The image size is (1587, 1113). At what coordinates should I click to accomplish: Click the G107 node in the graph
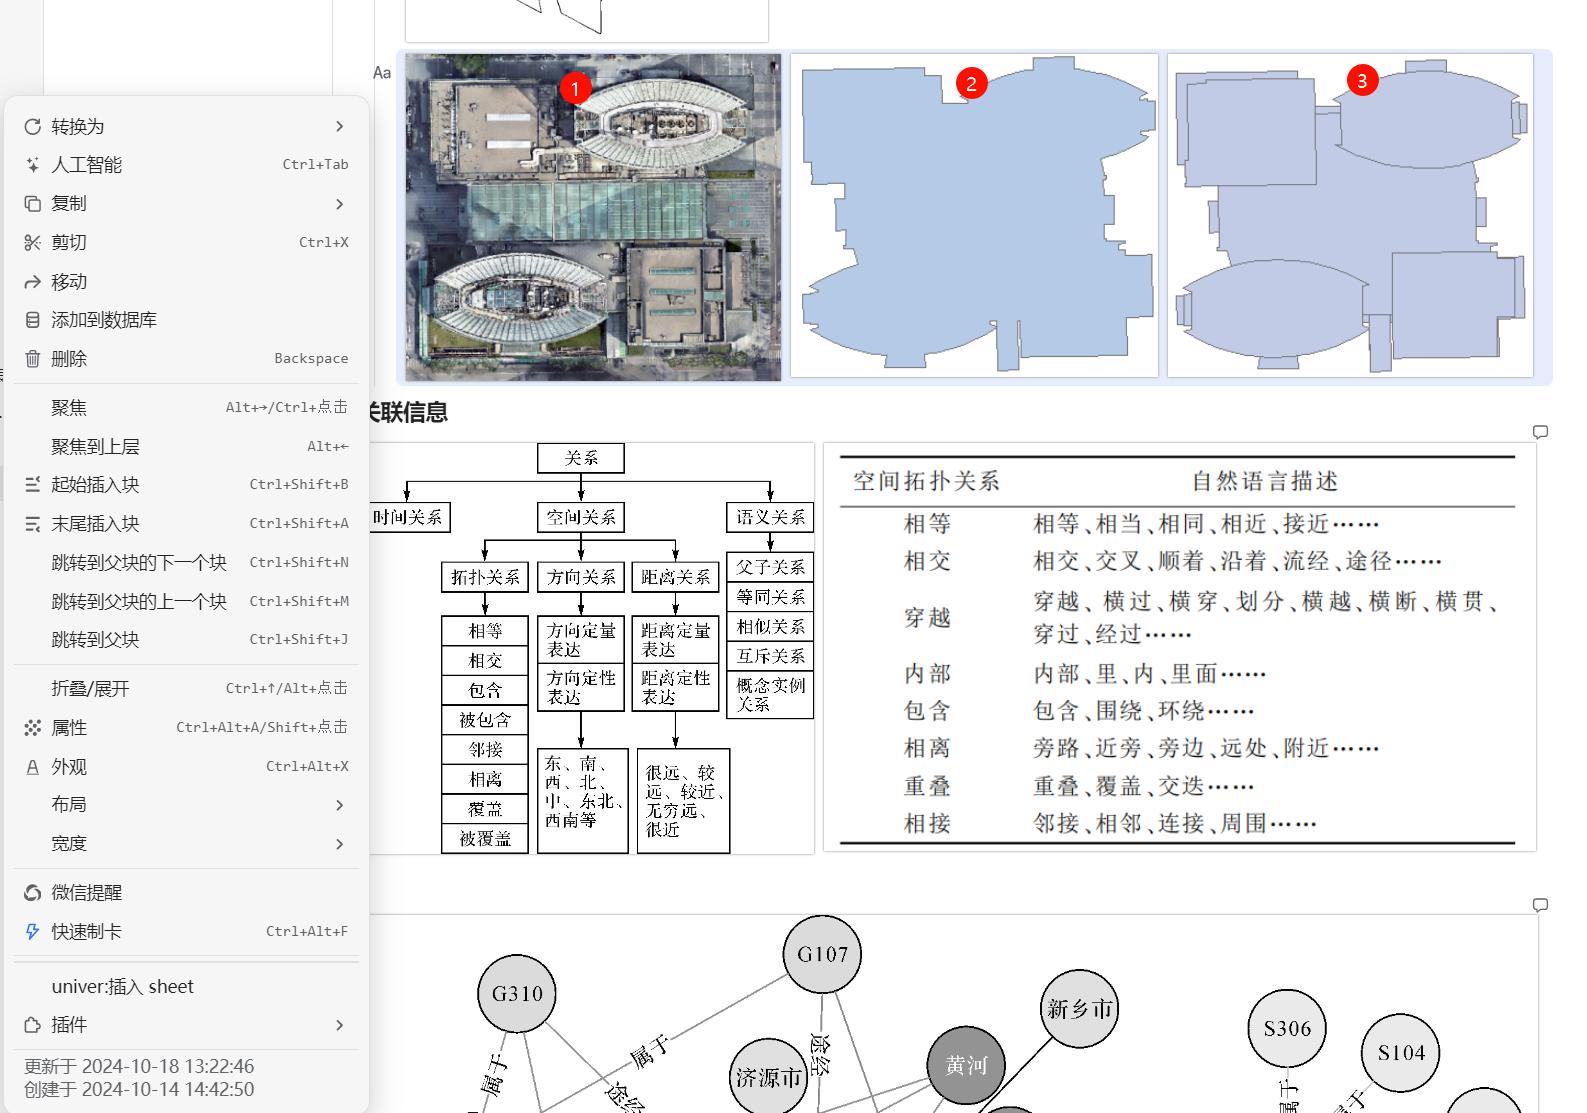tap(822, 954)
